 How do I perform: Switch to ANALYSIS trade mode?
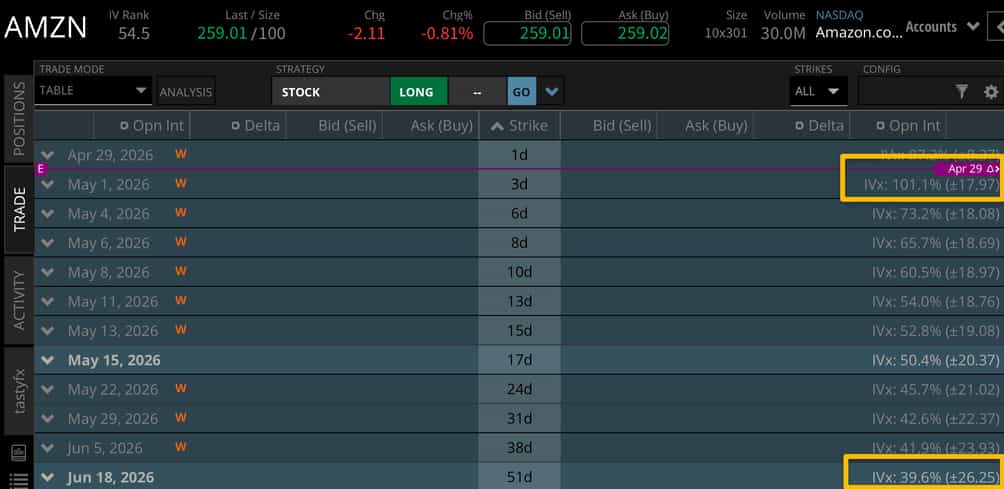click(x=186, y=92)
